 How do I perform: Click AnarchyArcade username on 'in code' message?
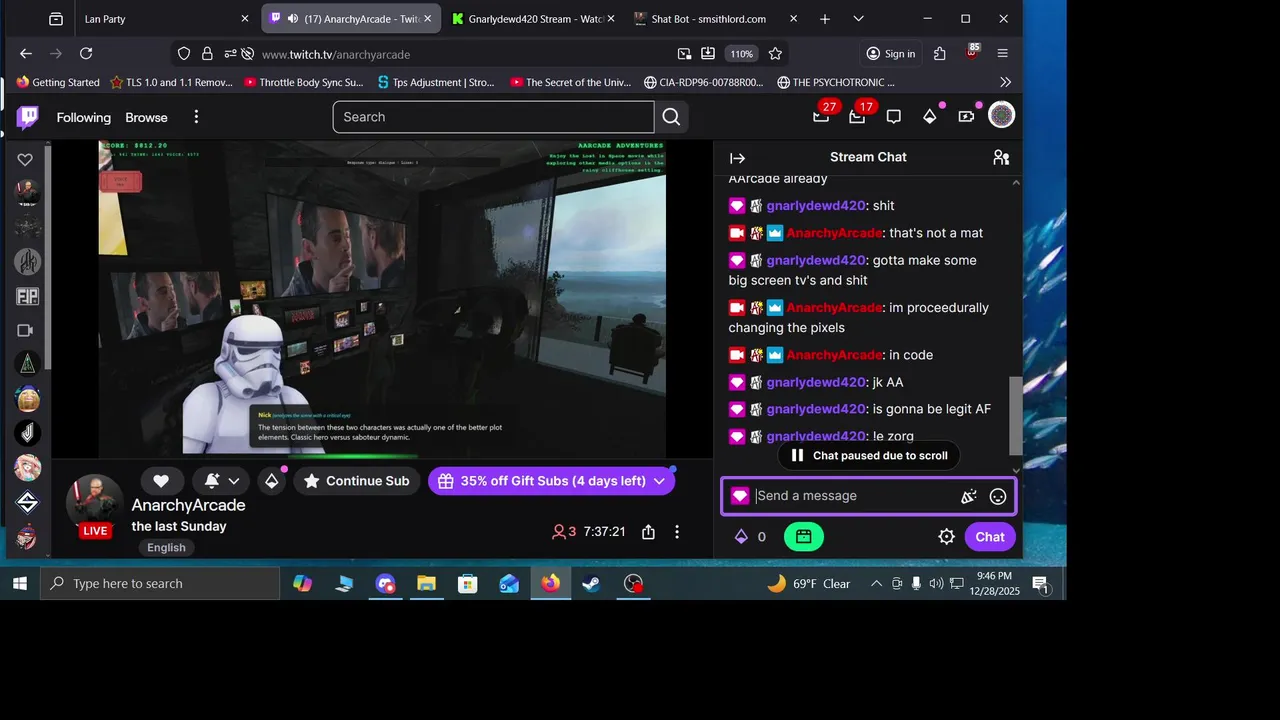pos(835,355)
